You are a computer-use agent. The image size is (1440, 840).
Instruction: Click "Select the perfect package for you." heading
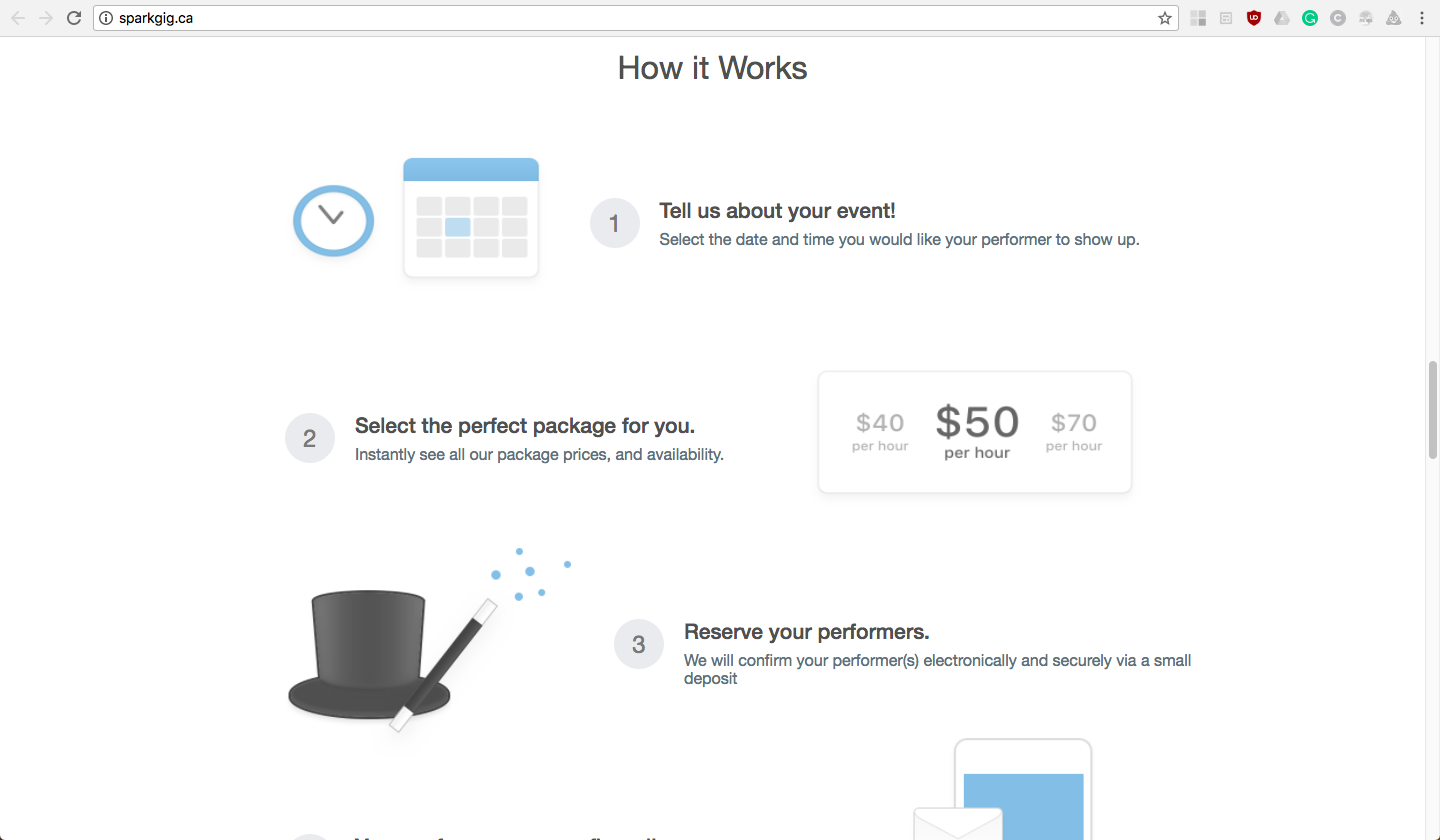[x=525, y=426]
